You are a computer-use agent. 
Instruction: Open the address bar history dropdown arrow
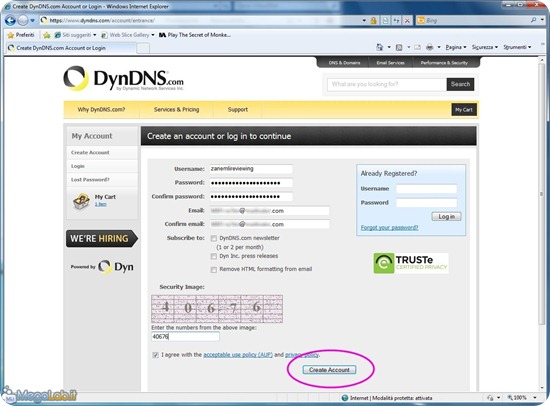click(x=364, y=21)
